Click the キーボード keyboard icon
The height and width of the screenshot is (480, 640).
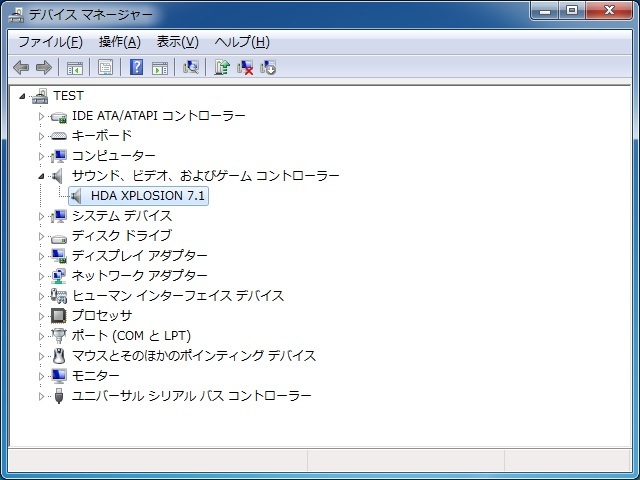(59, 136)
